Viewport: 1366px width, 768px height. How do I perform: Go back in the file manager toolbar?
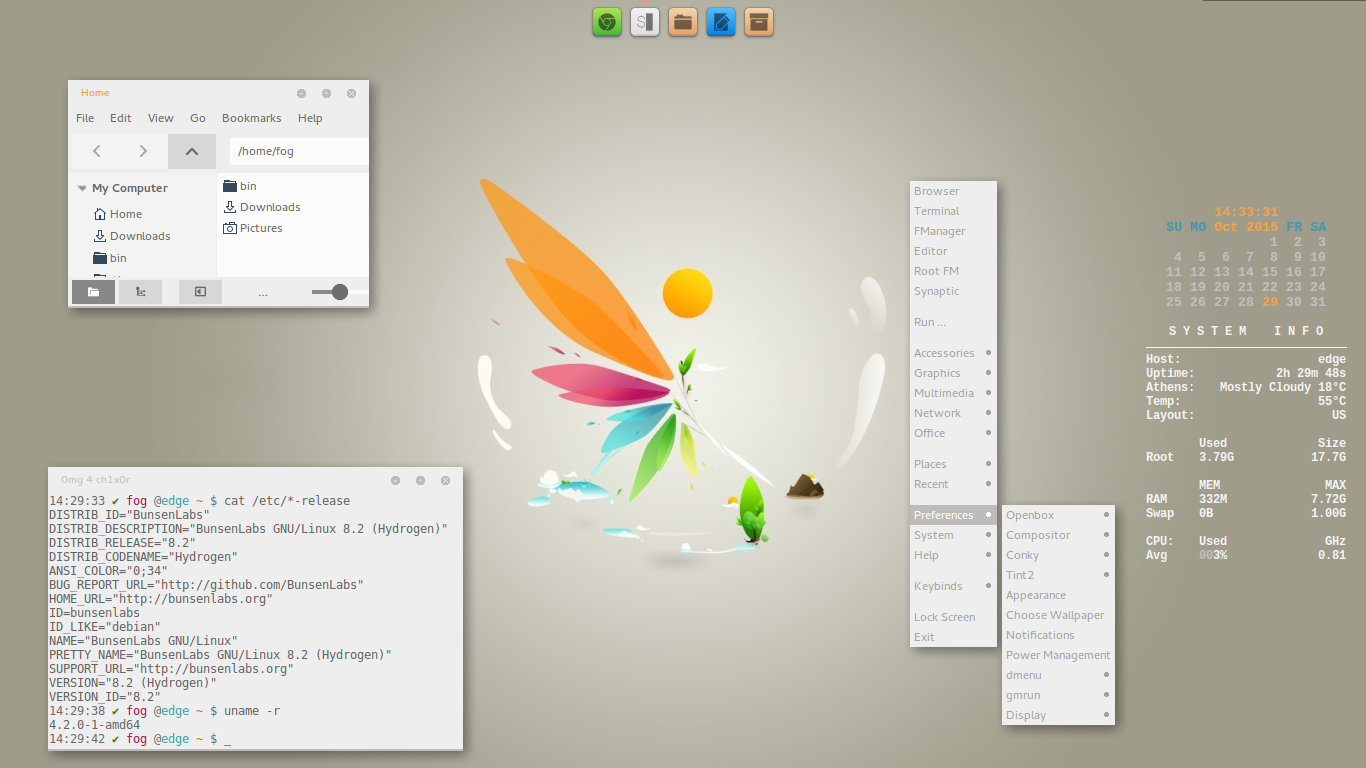96,151
